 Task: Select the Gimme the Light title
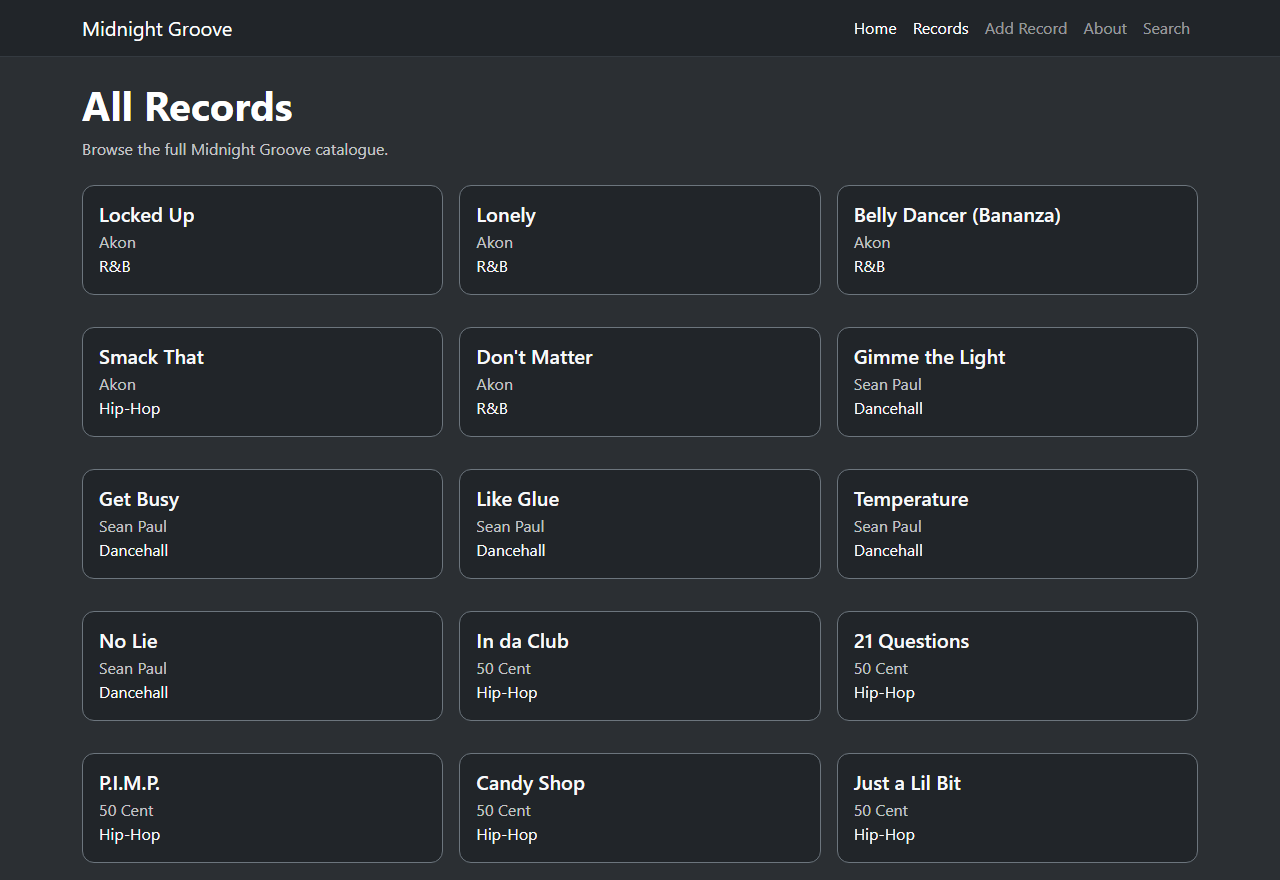pyautogui.click(x=929, y=358)
